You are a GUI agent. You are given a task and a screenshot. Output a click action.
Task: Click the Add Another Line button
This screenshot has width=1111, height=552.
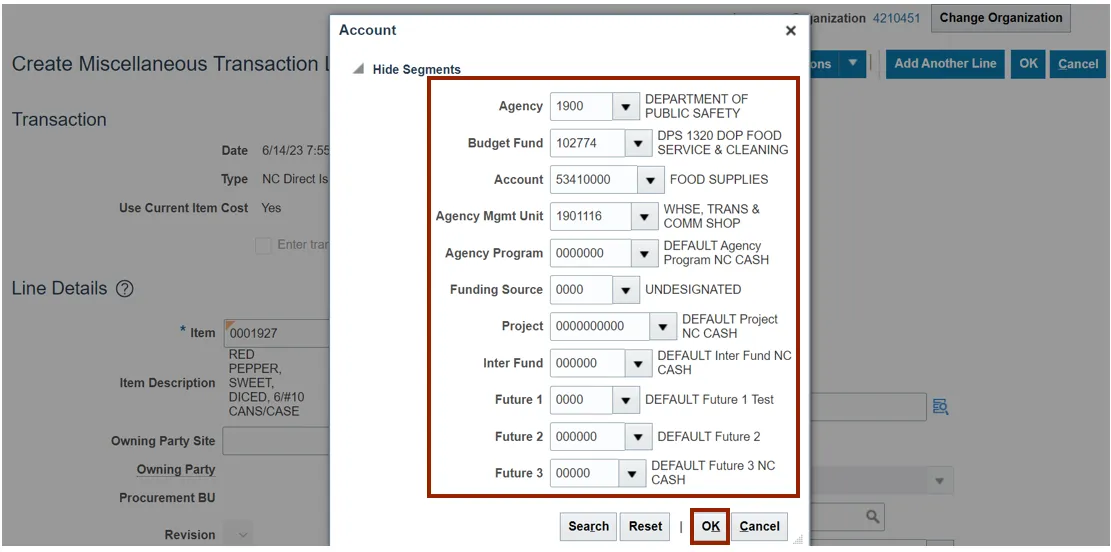[944, 64]
